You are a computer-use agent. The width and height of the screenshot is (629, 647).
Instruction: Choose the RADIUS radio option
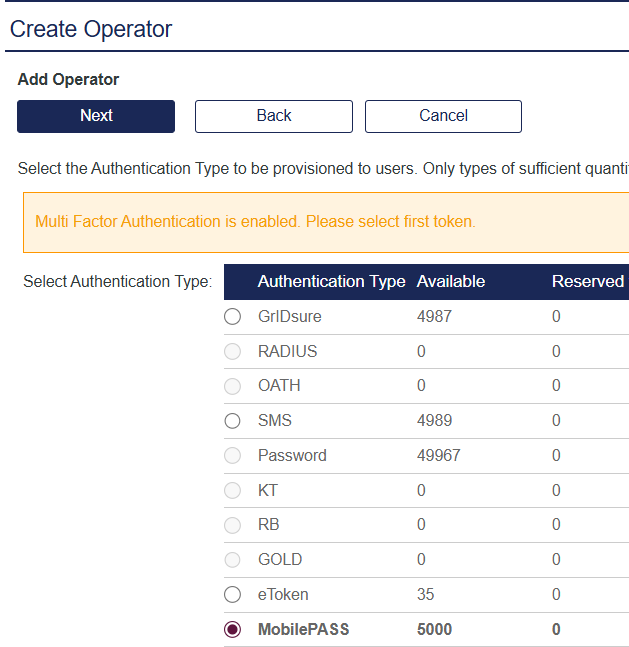[233, 352]
